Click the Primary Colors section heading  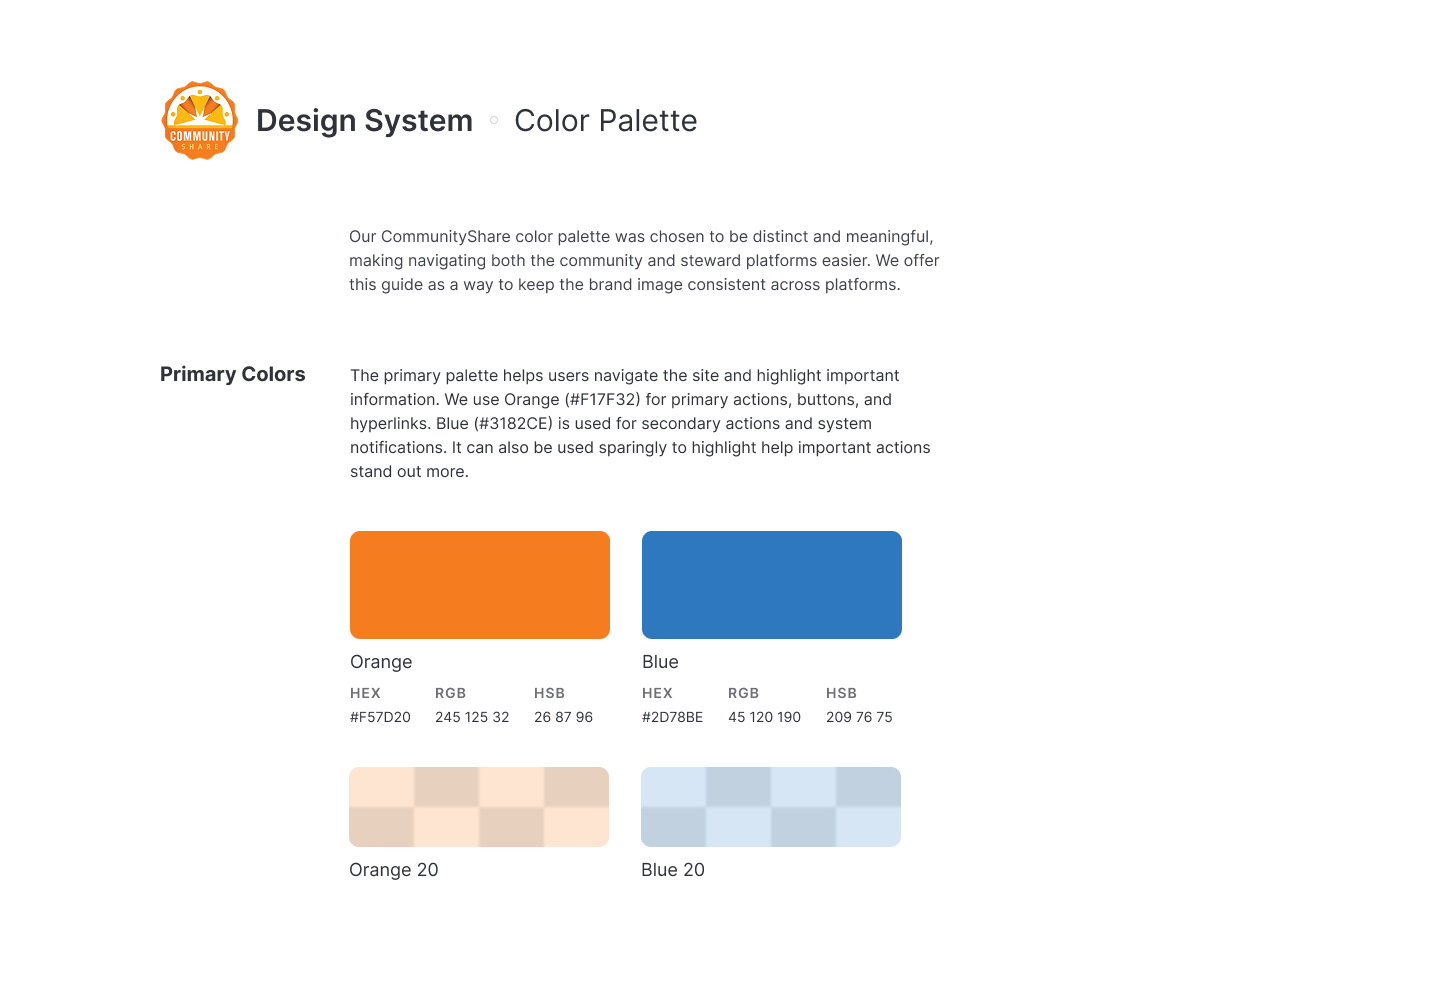pos(233,374)
